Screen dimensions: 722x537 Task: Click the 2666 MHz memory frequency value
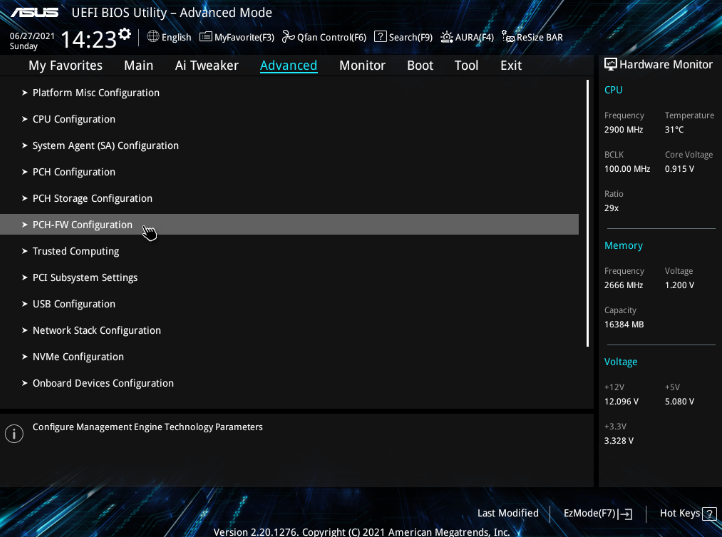pyautogui.click(x=623, y=285)
